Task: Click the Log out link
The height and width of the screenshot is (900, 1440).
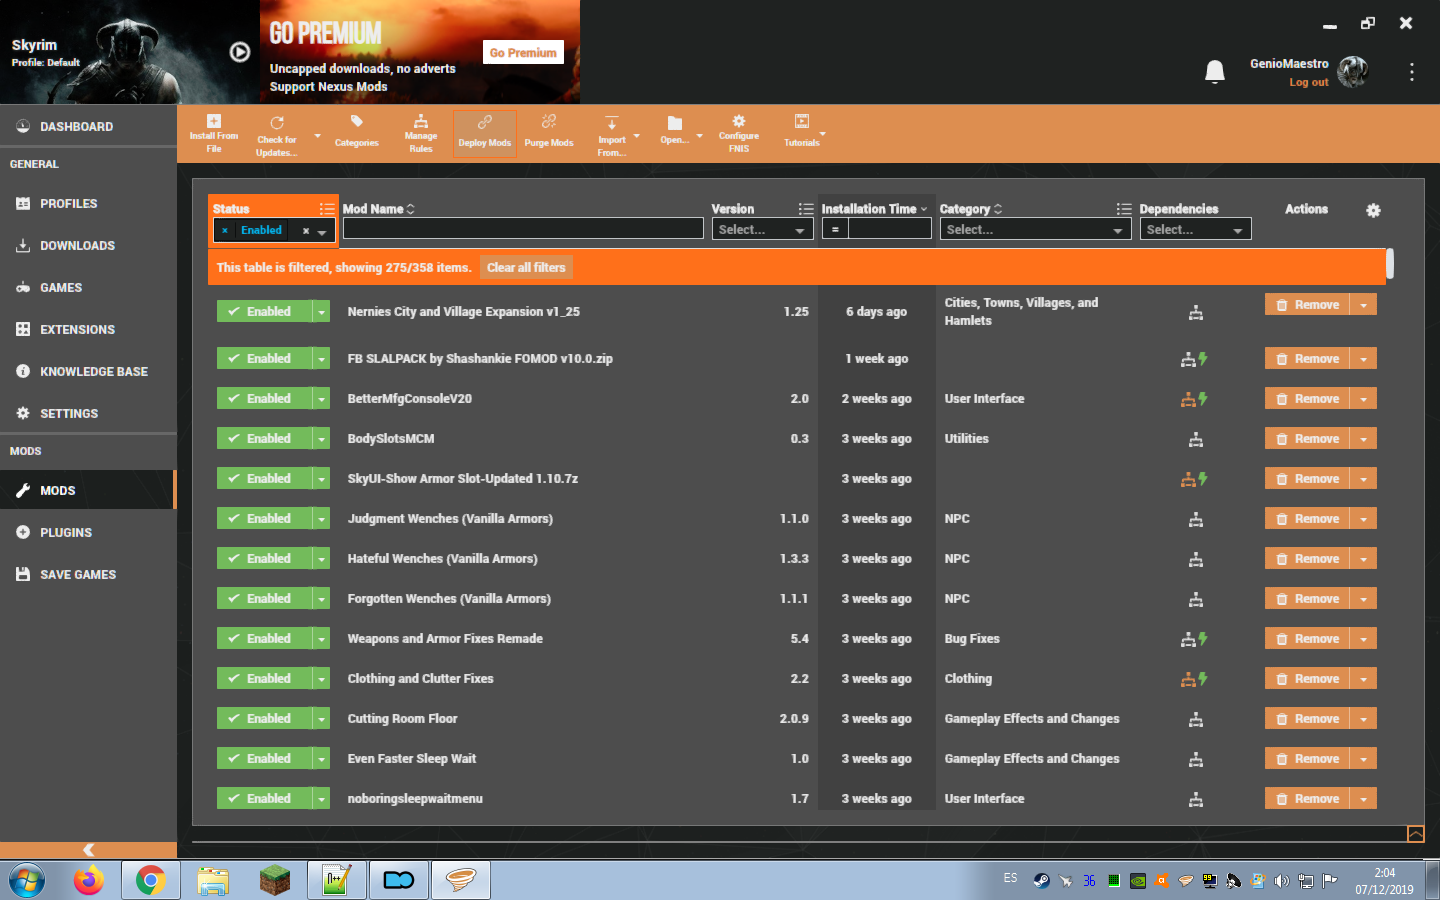Action: pos(1308,83)
